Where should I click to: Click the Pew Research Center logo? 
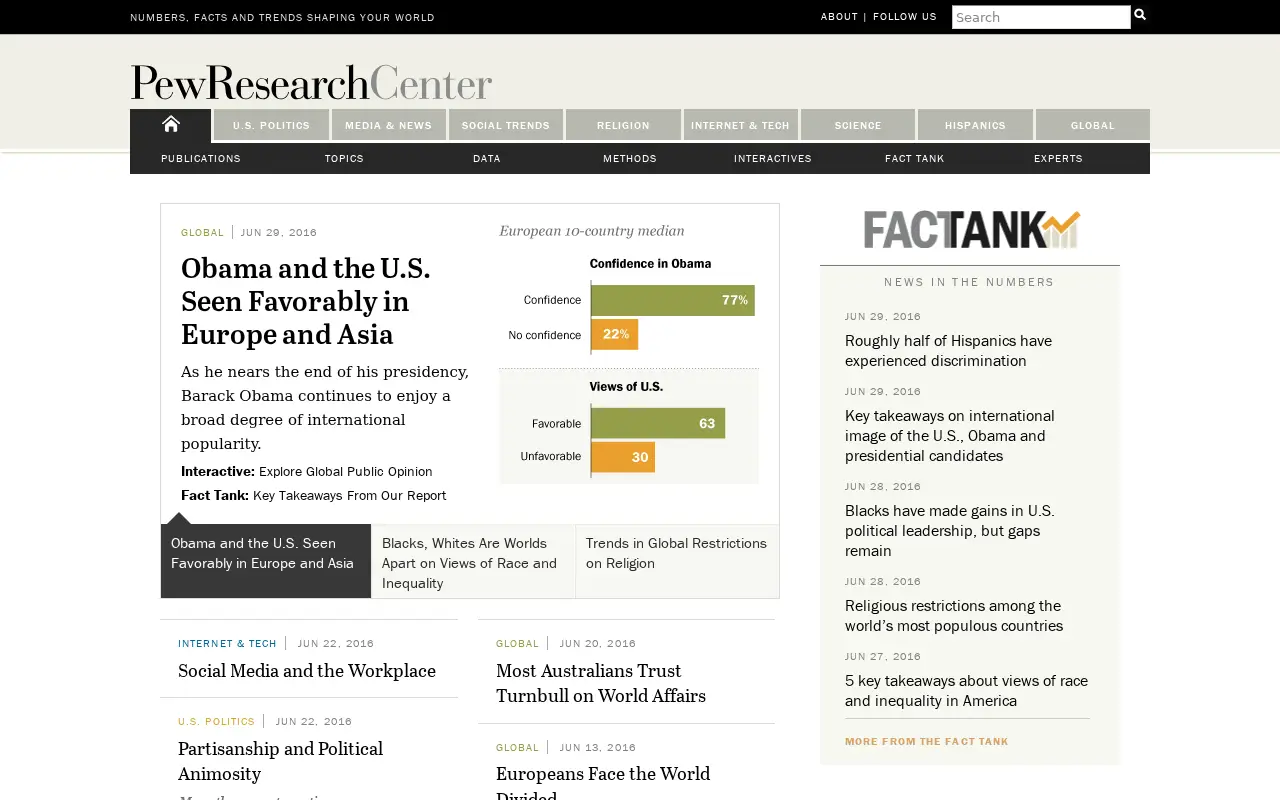pos(311,82)
